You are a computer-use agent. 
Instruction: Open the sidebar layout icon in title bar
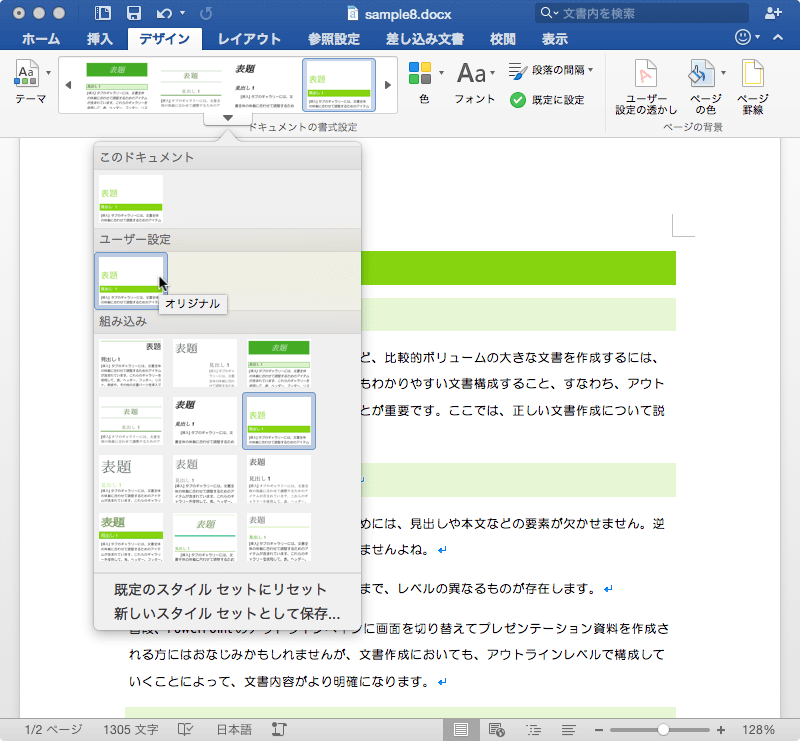[103, 13]
